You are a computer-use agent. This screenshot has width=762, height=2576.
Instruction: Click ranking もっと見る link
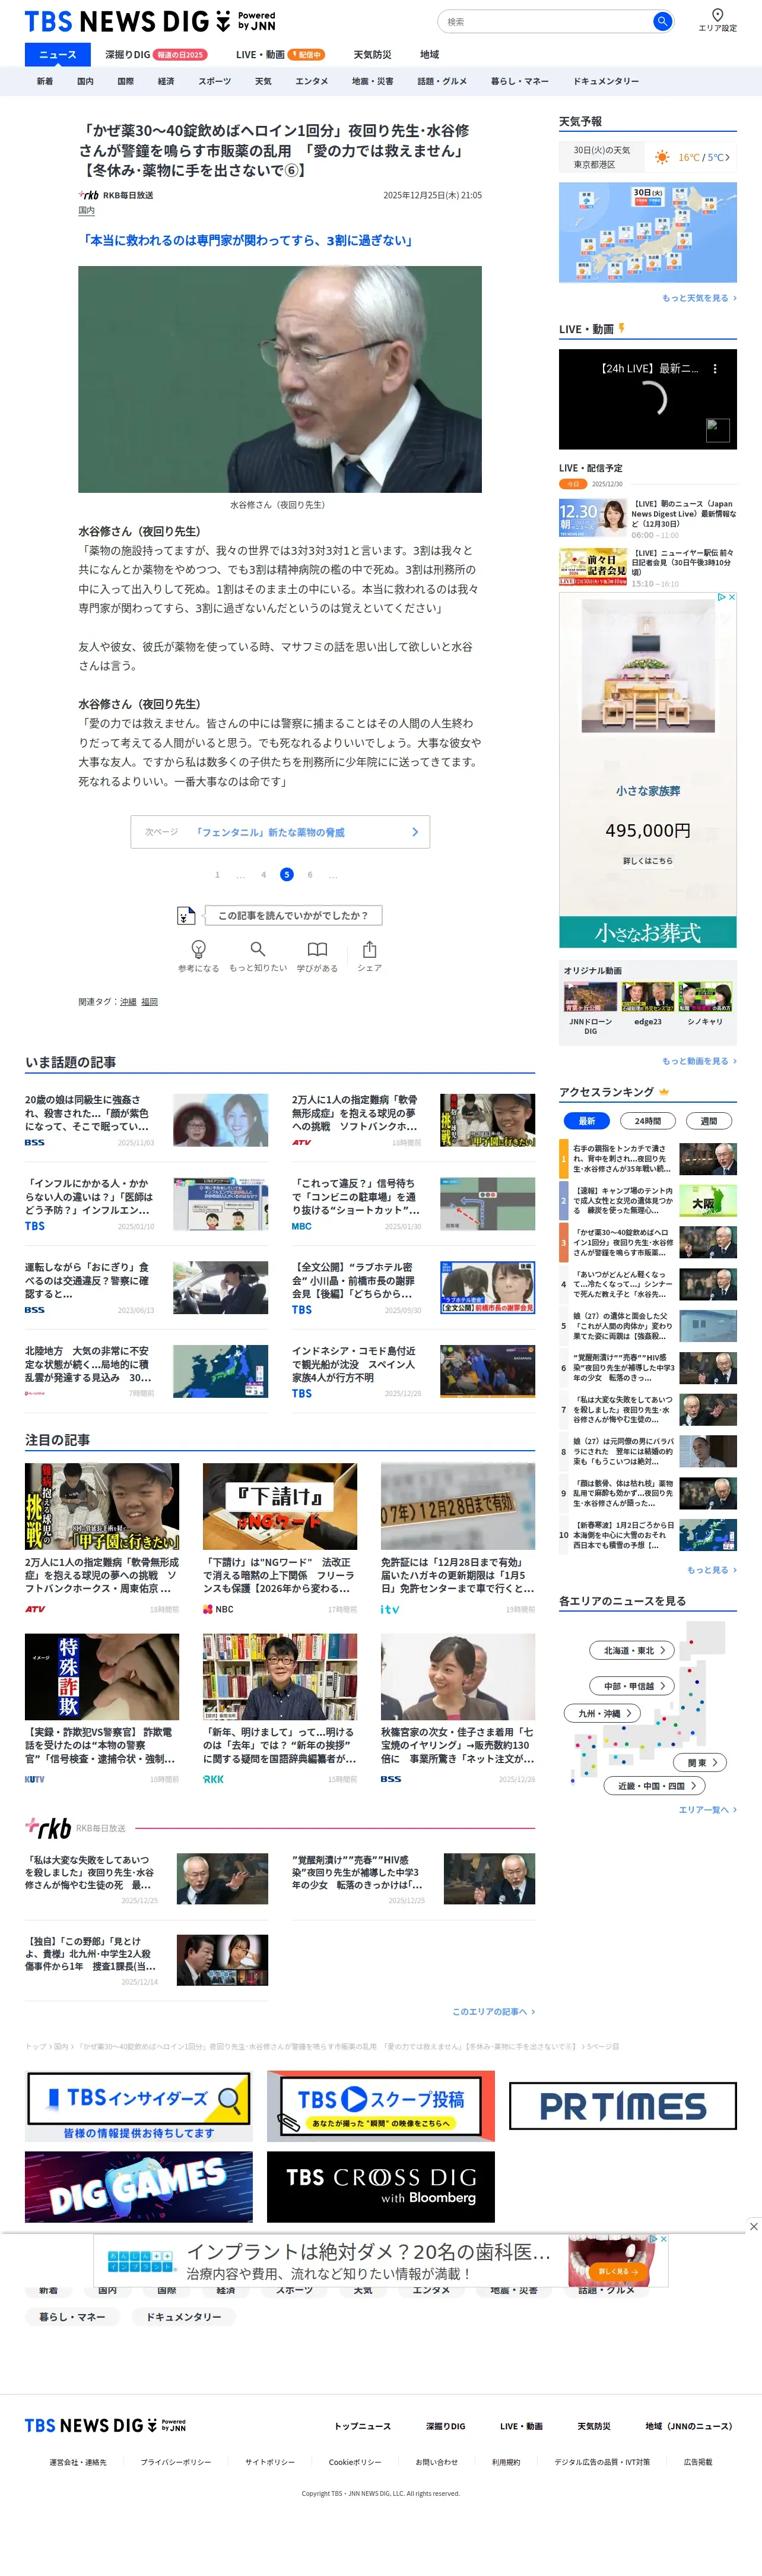pos(712,1570)
